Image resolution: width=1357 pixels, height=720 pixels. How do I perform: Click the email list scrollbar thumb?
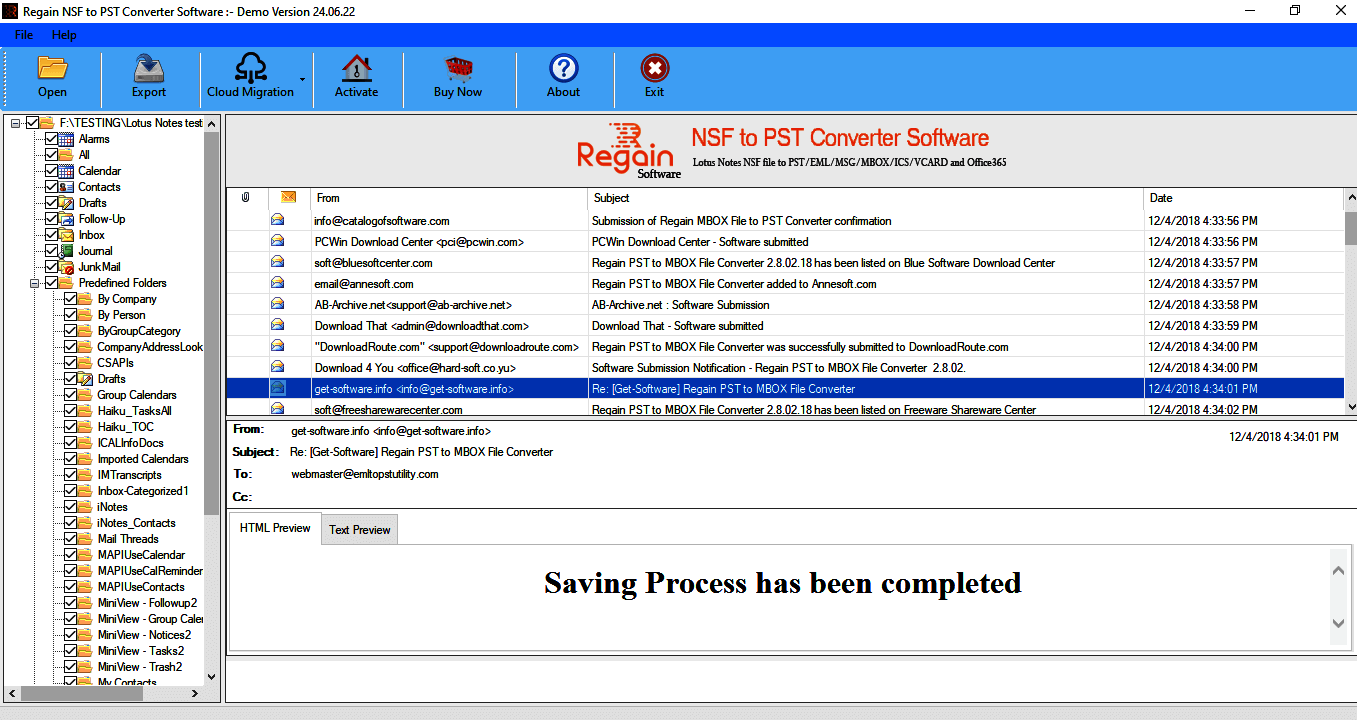pyautogui.click(x=1351, y=228)
